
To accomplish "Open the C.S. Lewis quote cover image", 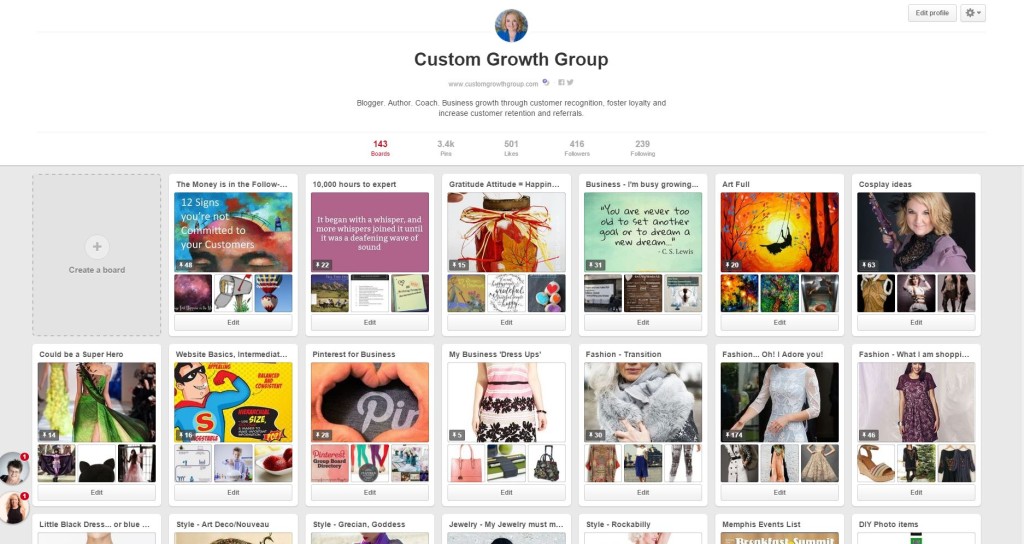I will click(643, 232).
